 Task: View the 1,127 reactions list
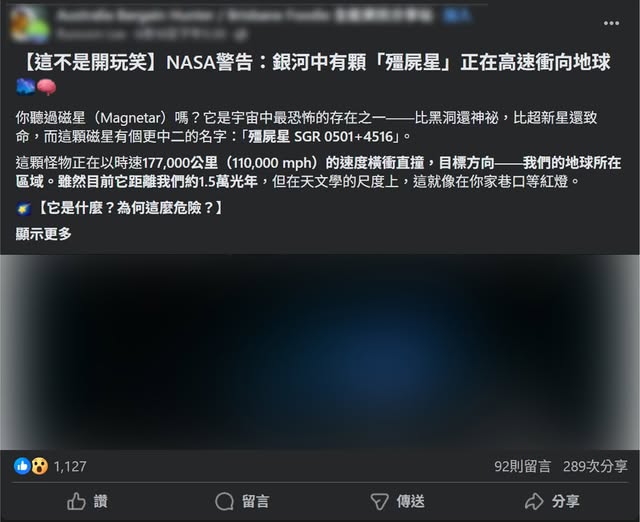pyautogui.click(x=70, y=466)
